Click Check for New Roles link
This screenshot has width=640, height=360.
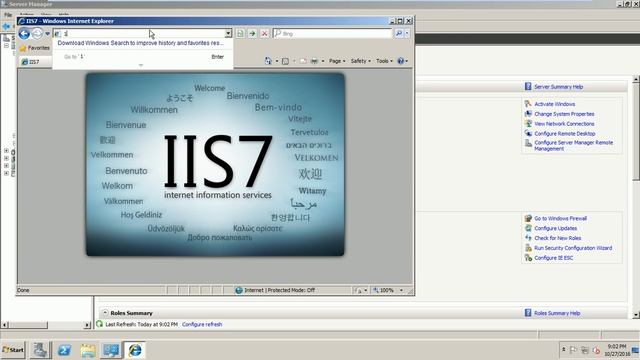[558, 238]
